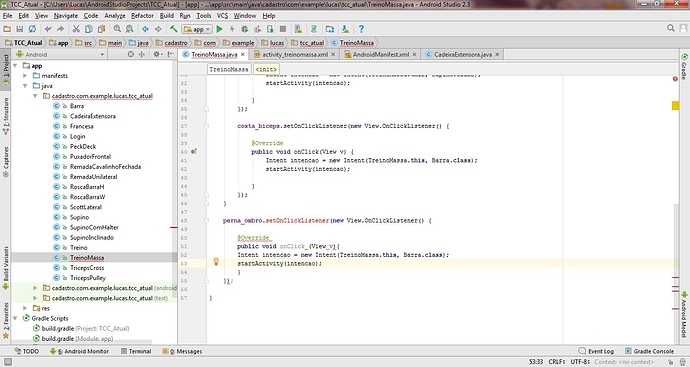
Task: Collapse the cadastro.com.example.lucas.tcc_atual package
Action: pos(35,96)
